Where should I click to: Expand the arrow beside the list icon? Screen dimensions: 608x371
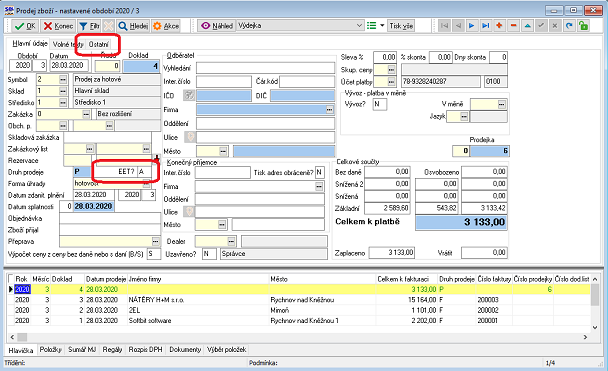[x=382, y=26]
